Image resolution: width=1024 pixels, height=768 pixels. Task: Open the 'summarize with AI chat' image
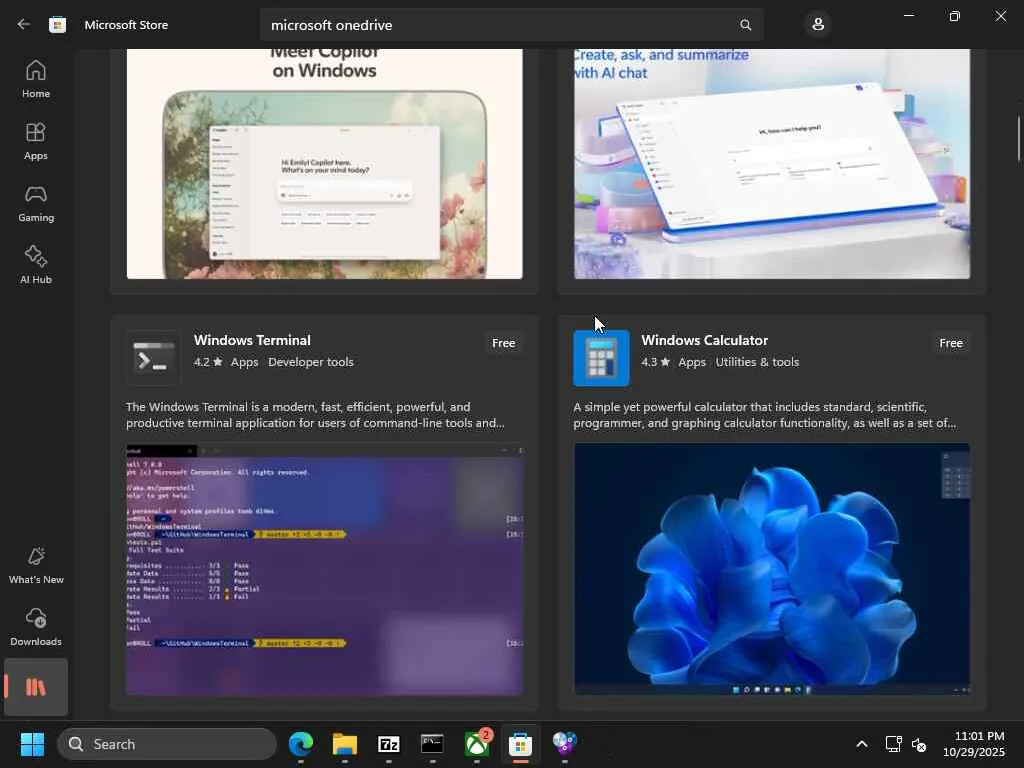click(x=772, y=164)
